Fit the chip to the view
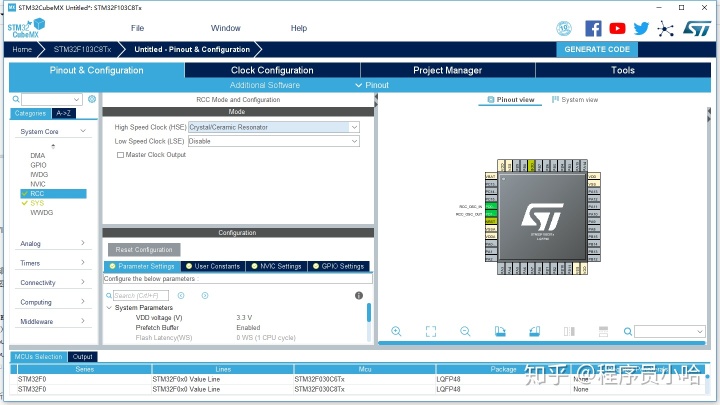This screenshot has height=405, width=720. point(431,332)
